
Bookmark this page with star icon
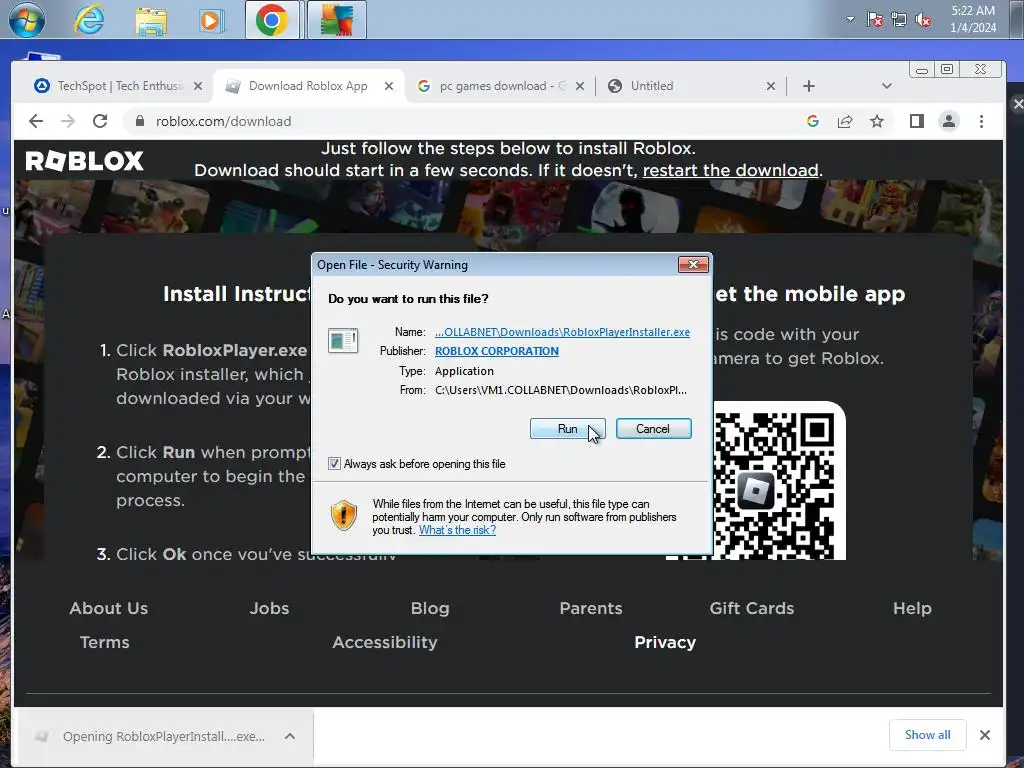pos(876,121)
